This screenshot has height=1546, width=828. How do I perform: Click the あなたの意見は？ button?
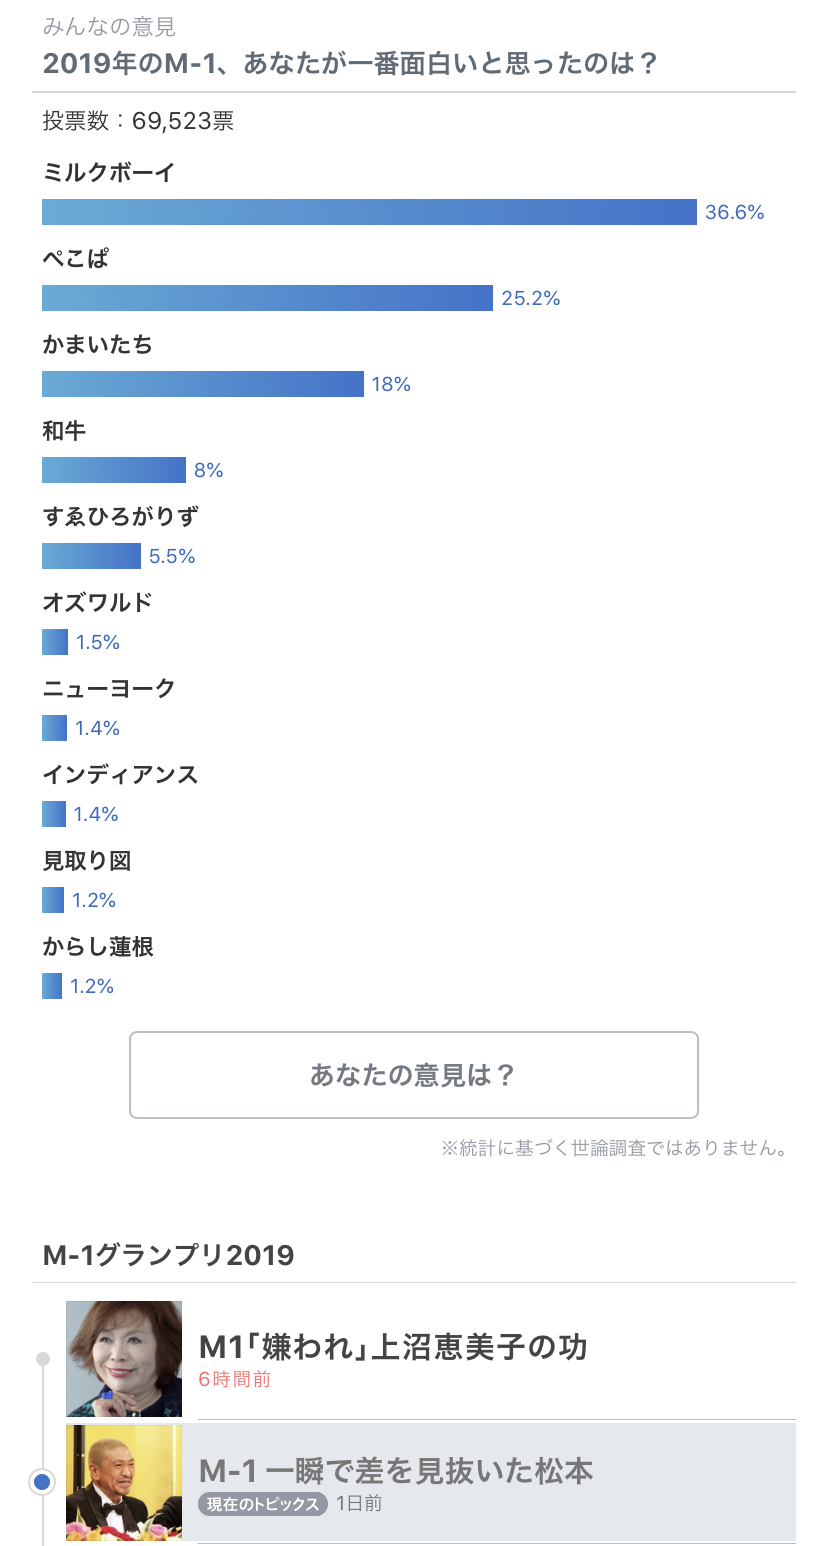point(413,1075)
